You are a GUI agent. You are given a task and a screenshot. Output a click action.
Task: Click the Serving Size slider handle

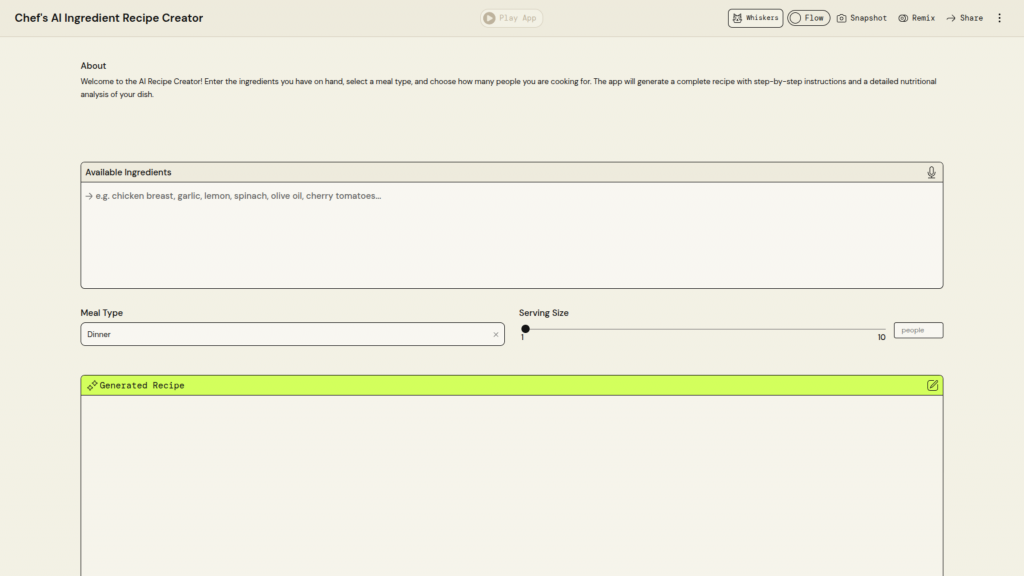(526, 329)
